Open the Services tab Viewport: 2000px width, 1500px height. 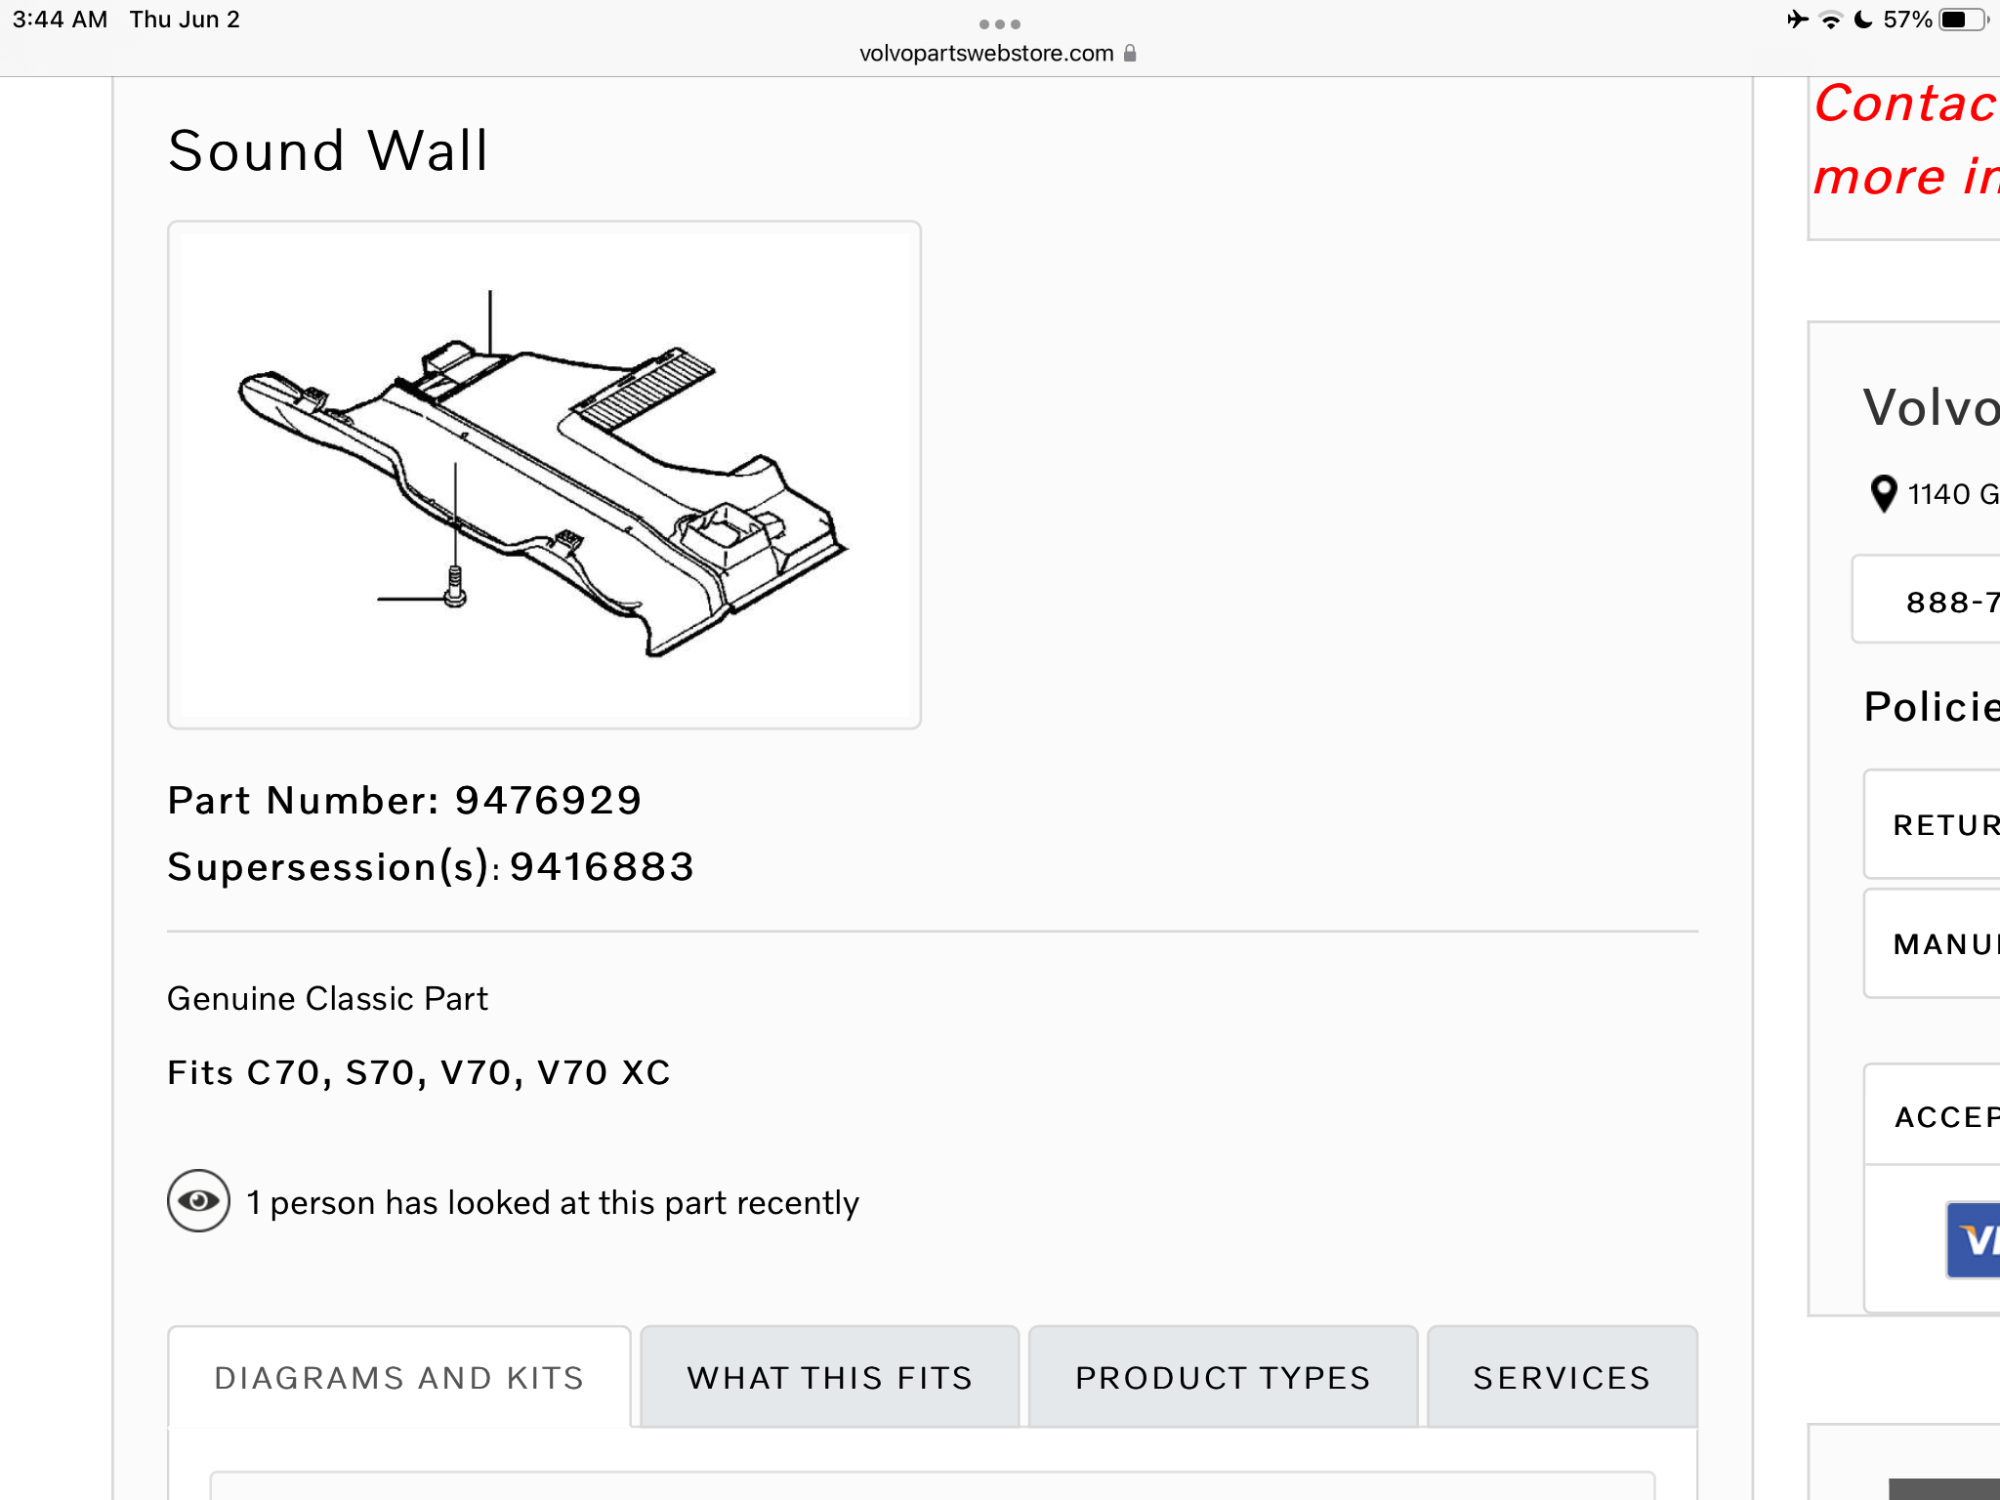tap(1561, 1377)
